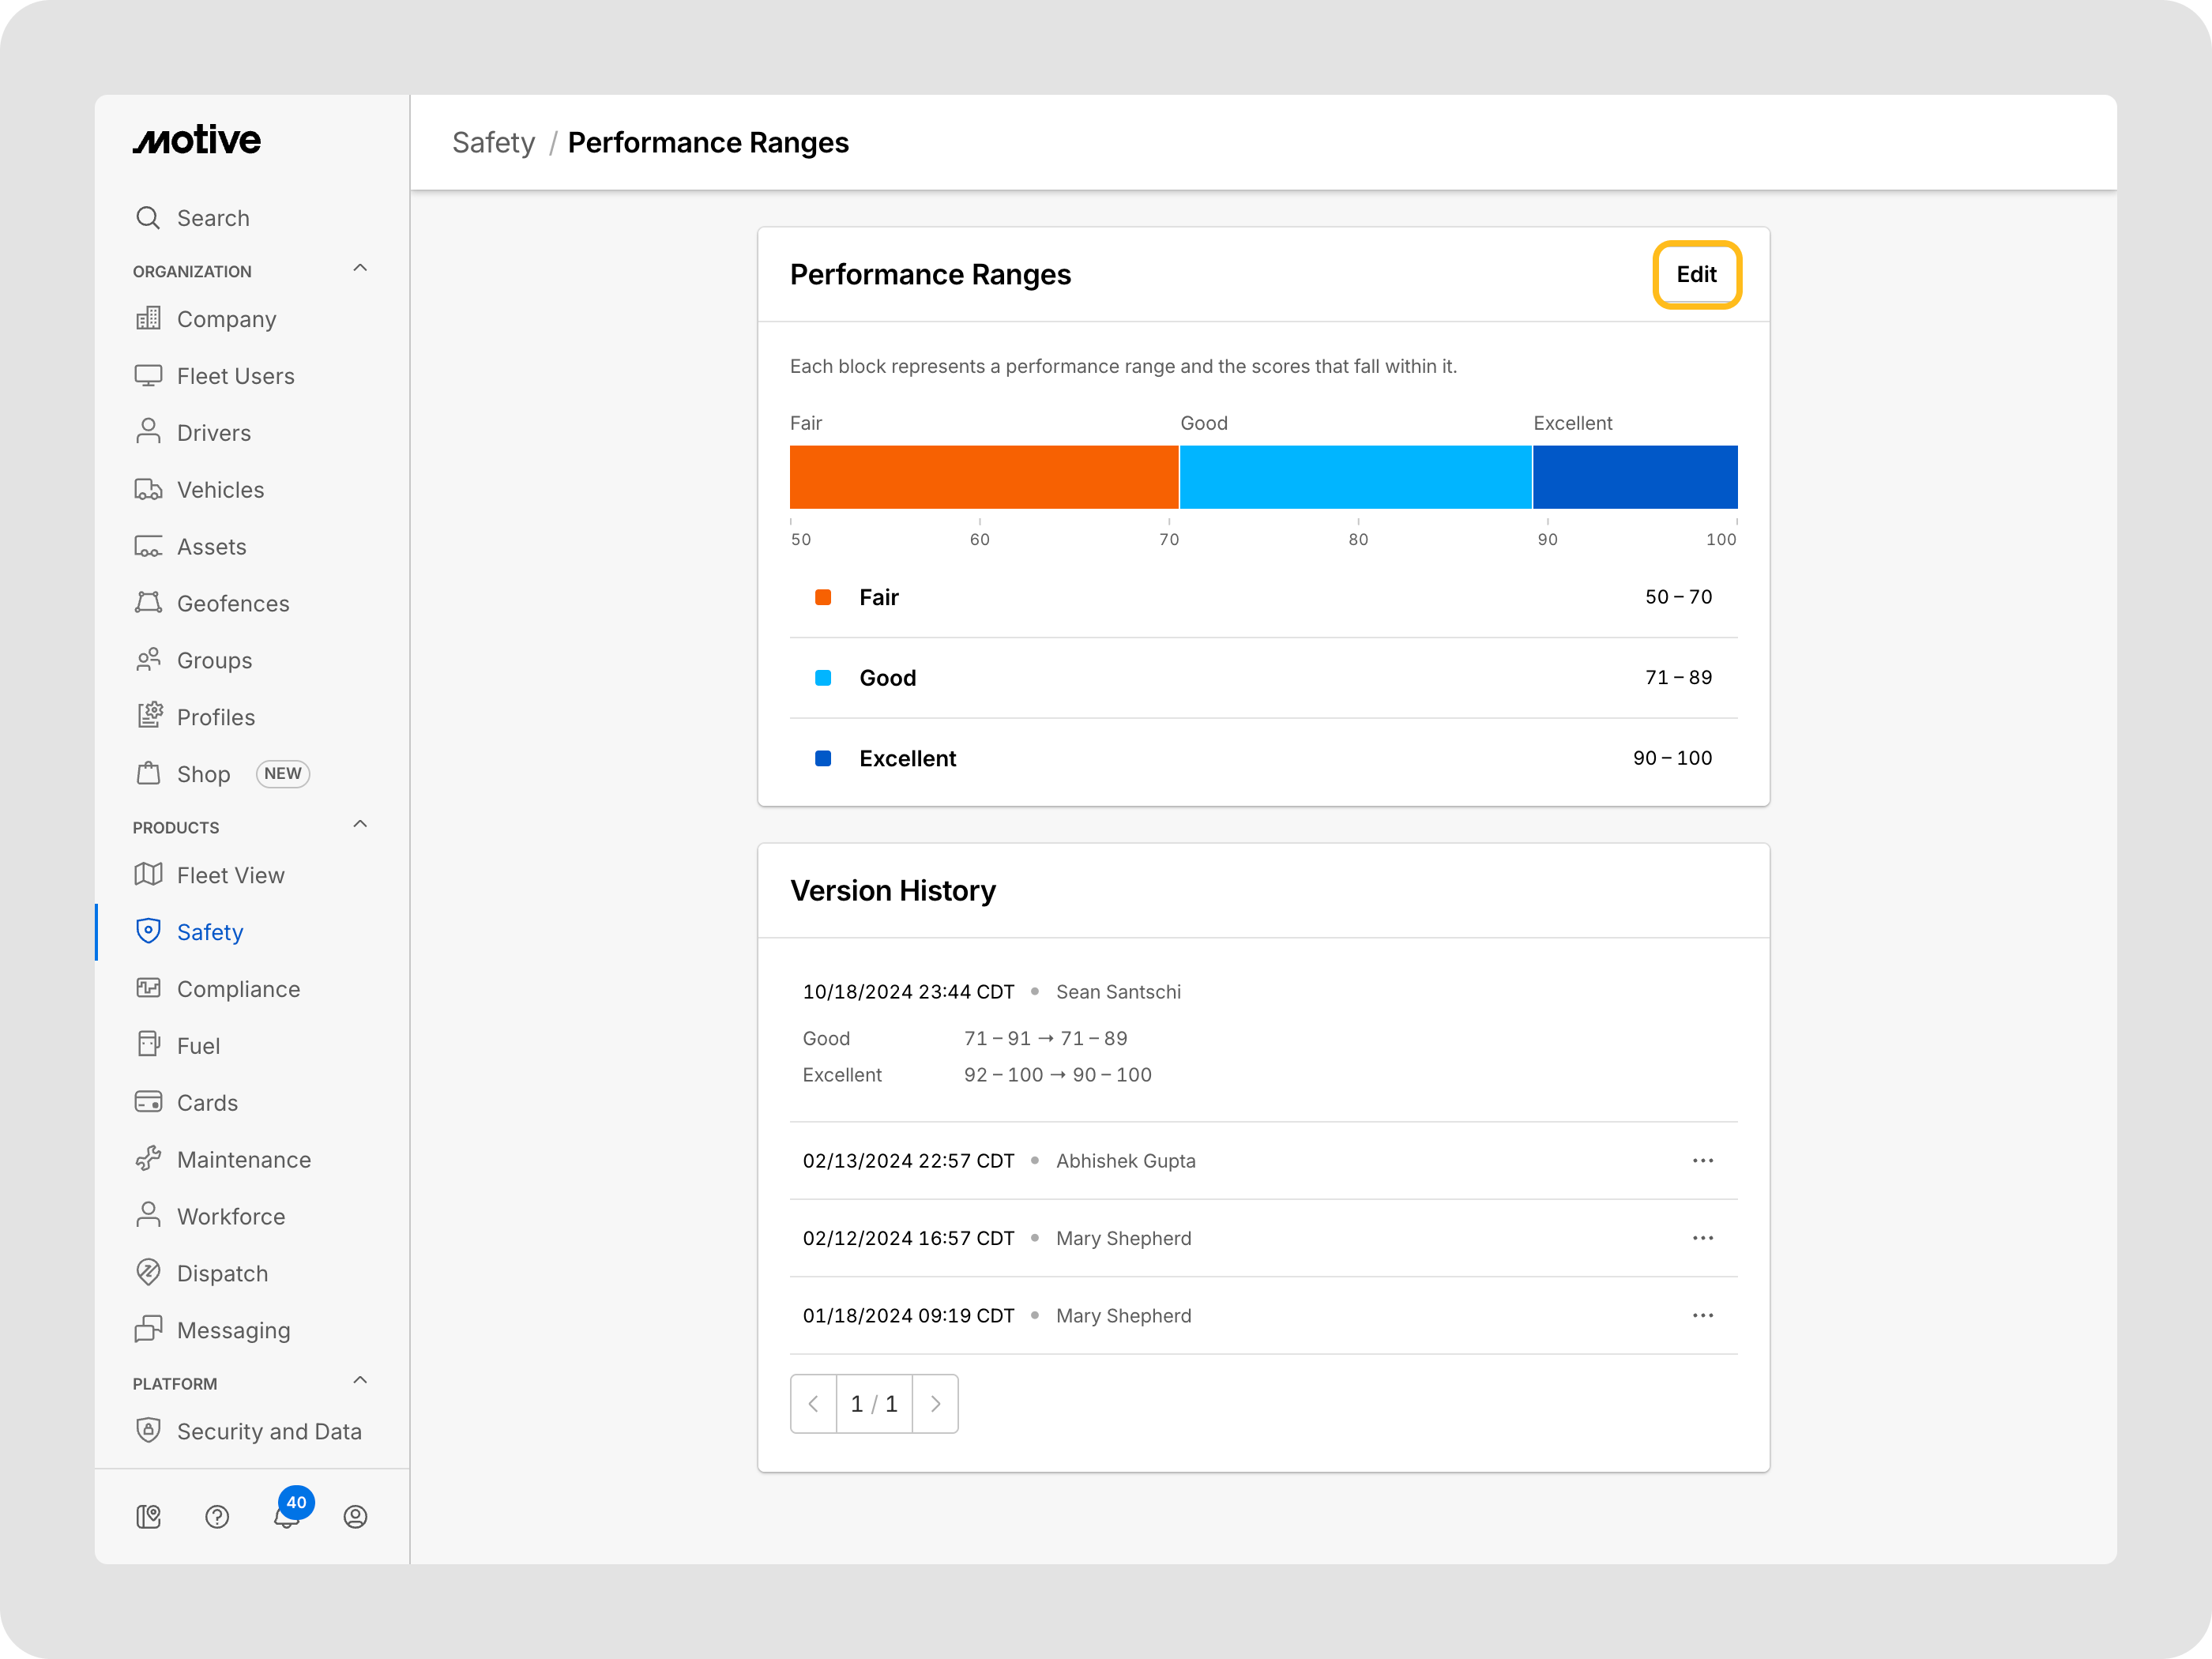Collapse the Platform section chevron

point(360,1380)
